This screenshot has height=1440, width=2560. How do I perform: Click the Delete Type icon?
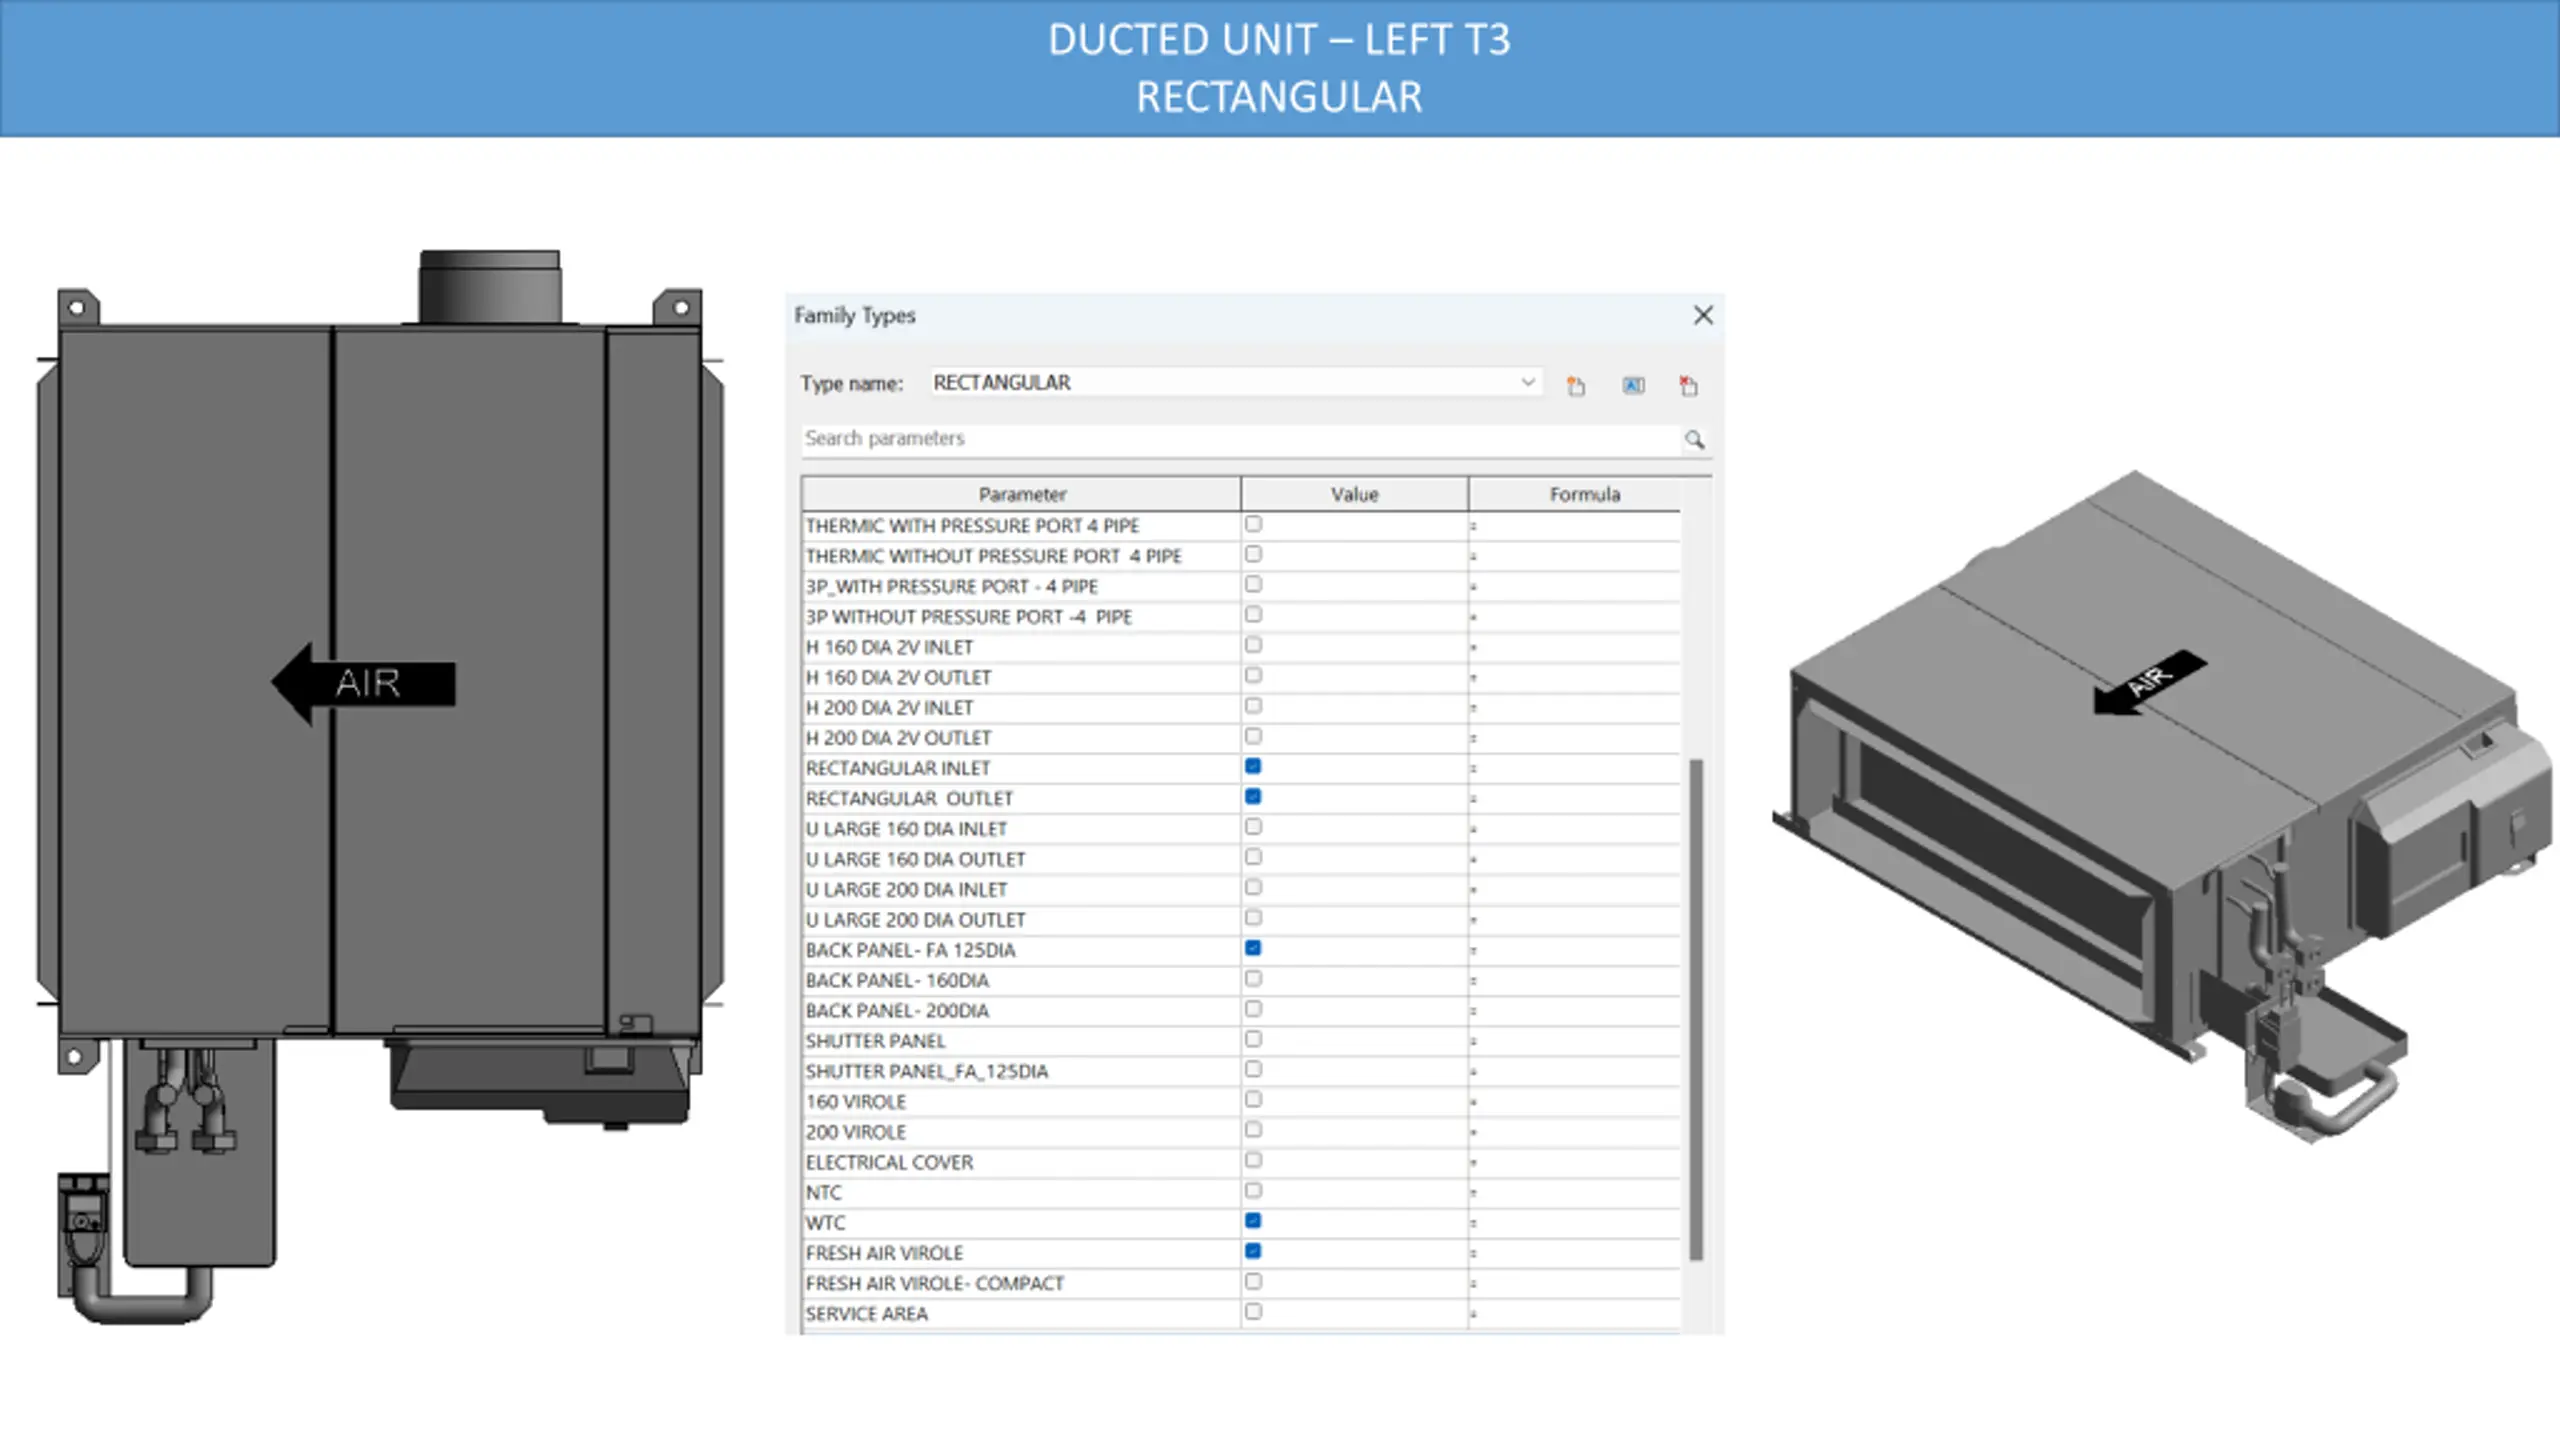[x=1689, y=385]
